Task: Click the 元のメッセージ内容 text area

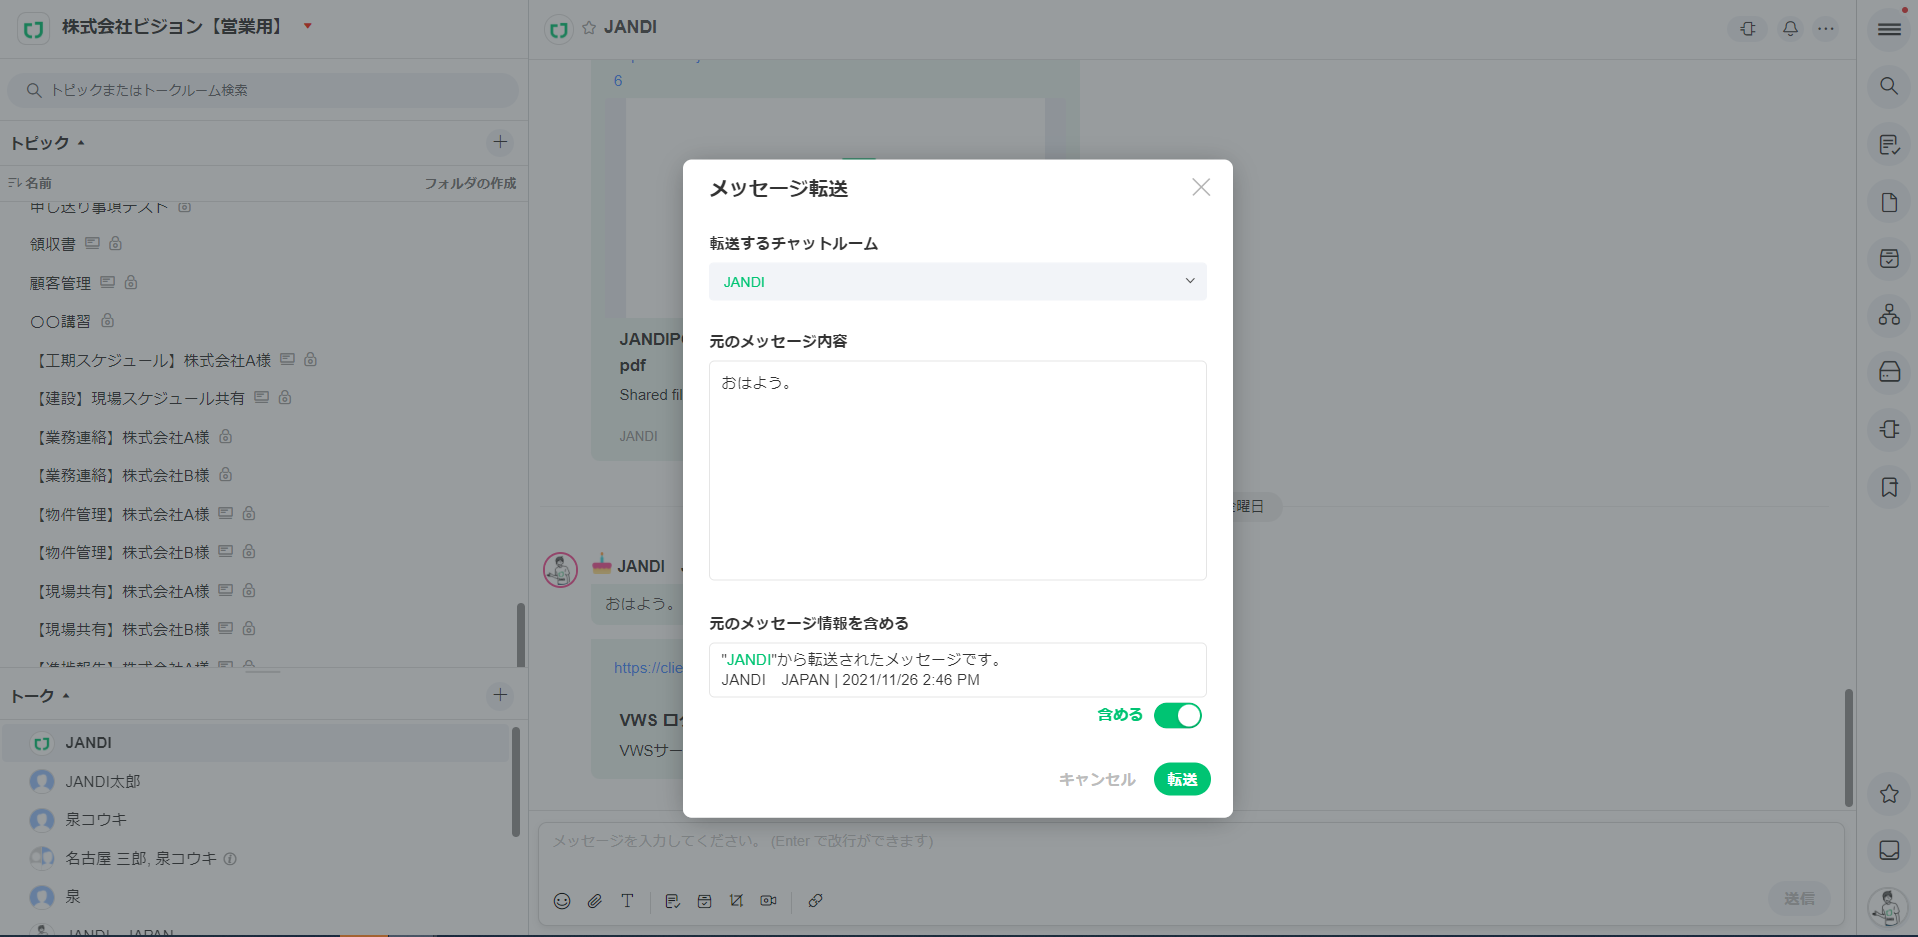Action: point(957,470)
